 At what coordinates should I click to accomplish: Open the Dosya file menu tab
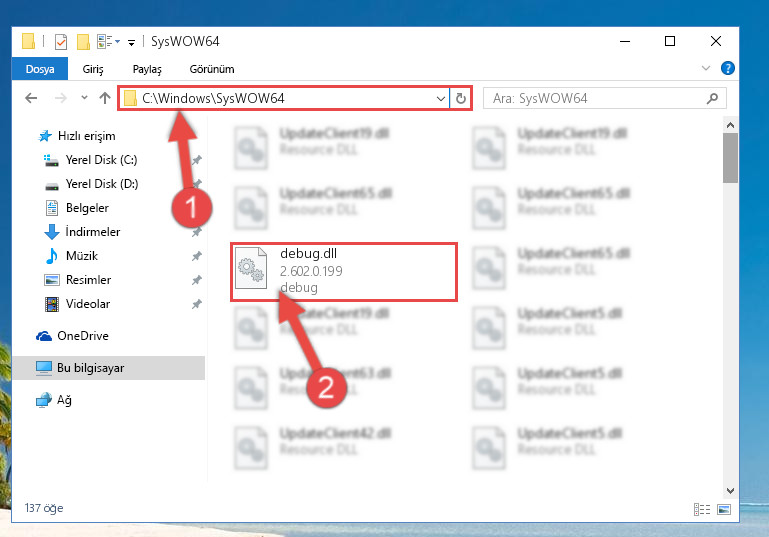40,69
